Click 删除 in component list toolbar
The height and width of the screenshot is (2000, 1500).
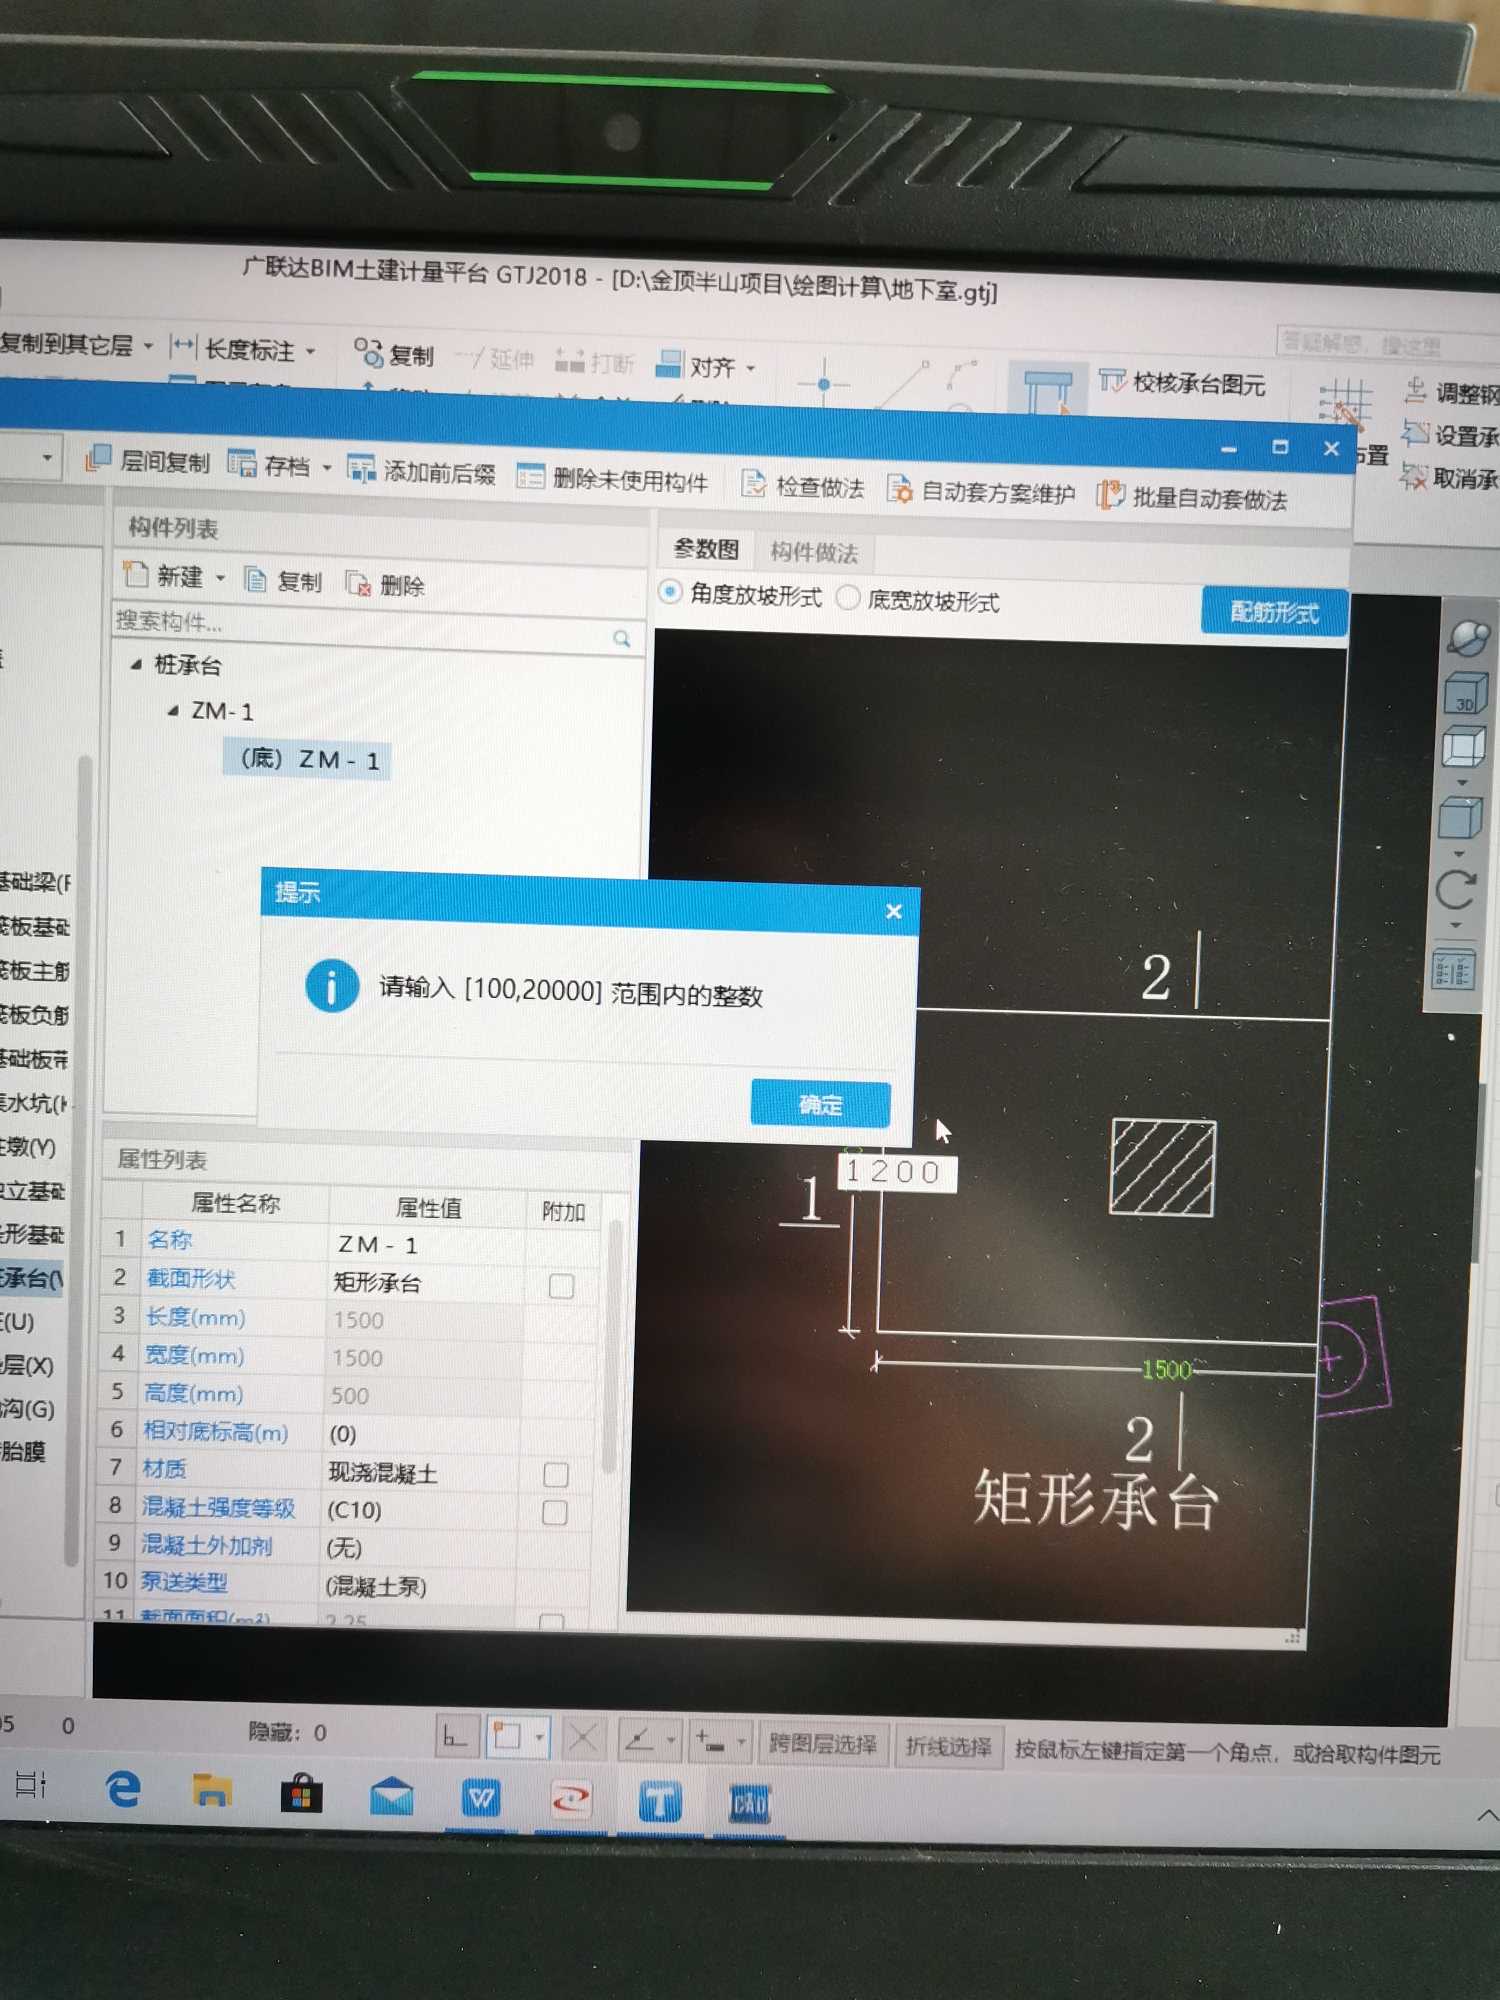386,585
